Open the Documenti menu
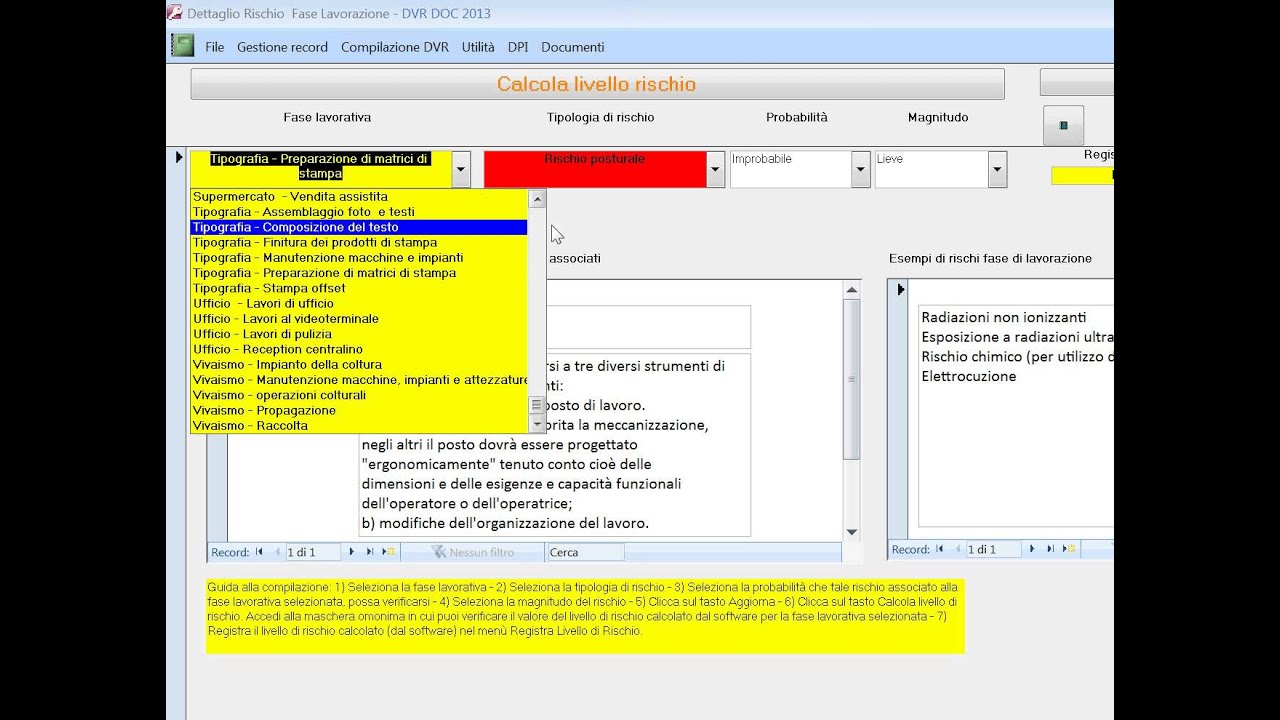This screenshot has width=1280, height=720. pyautogui.click(x=573, y=47)
